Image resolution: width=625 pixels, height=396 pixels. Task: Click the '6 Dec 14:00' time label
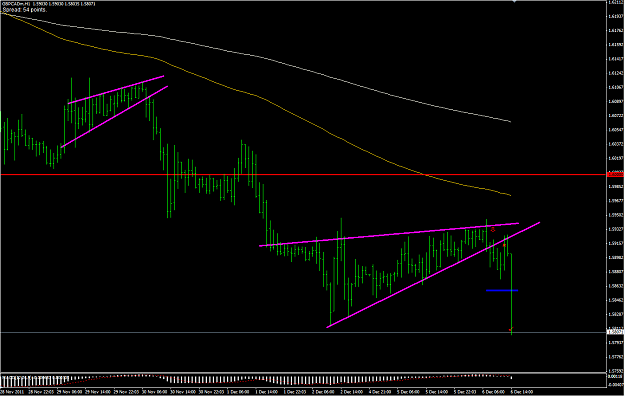pos(521,392)
